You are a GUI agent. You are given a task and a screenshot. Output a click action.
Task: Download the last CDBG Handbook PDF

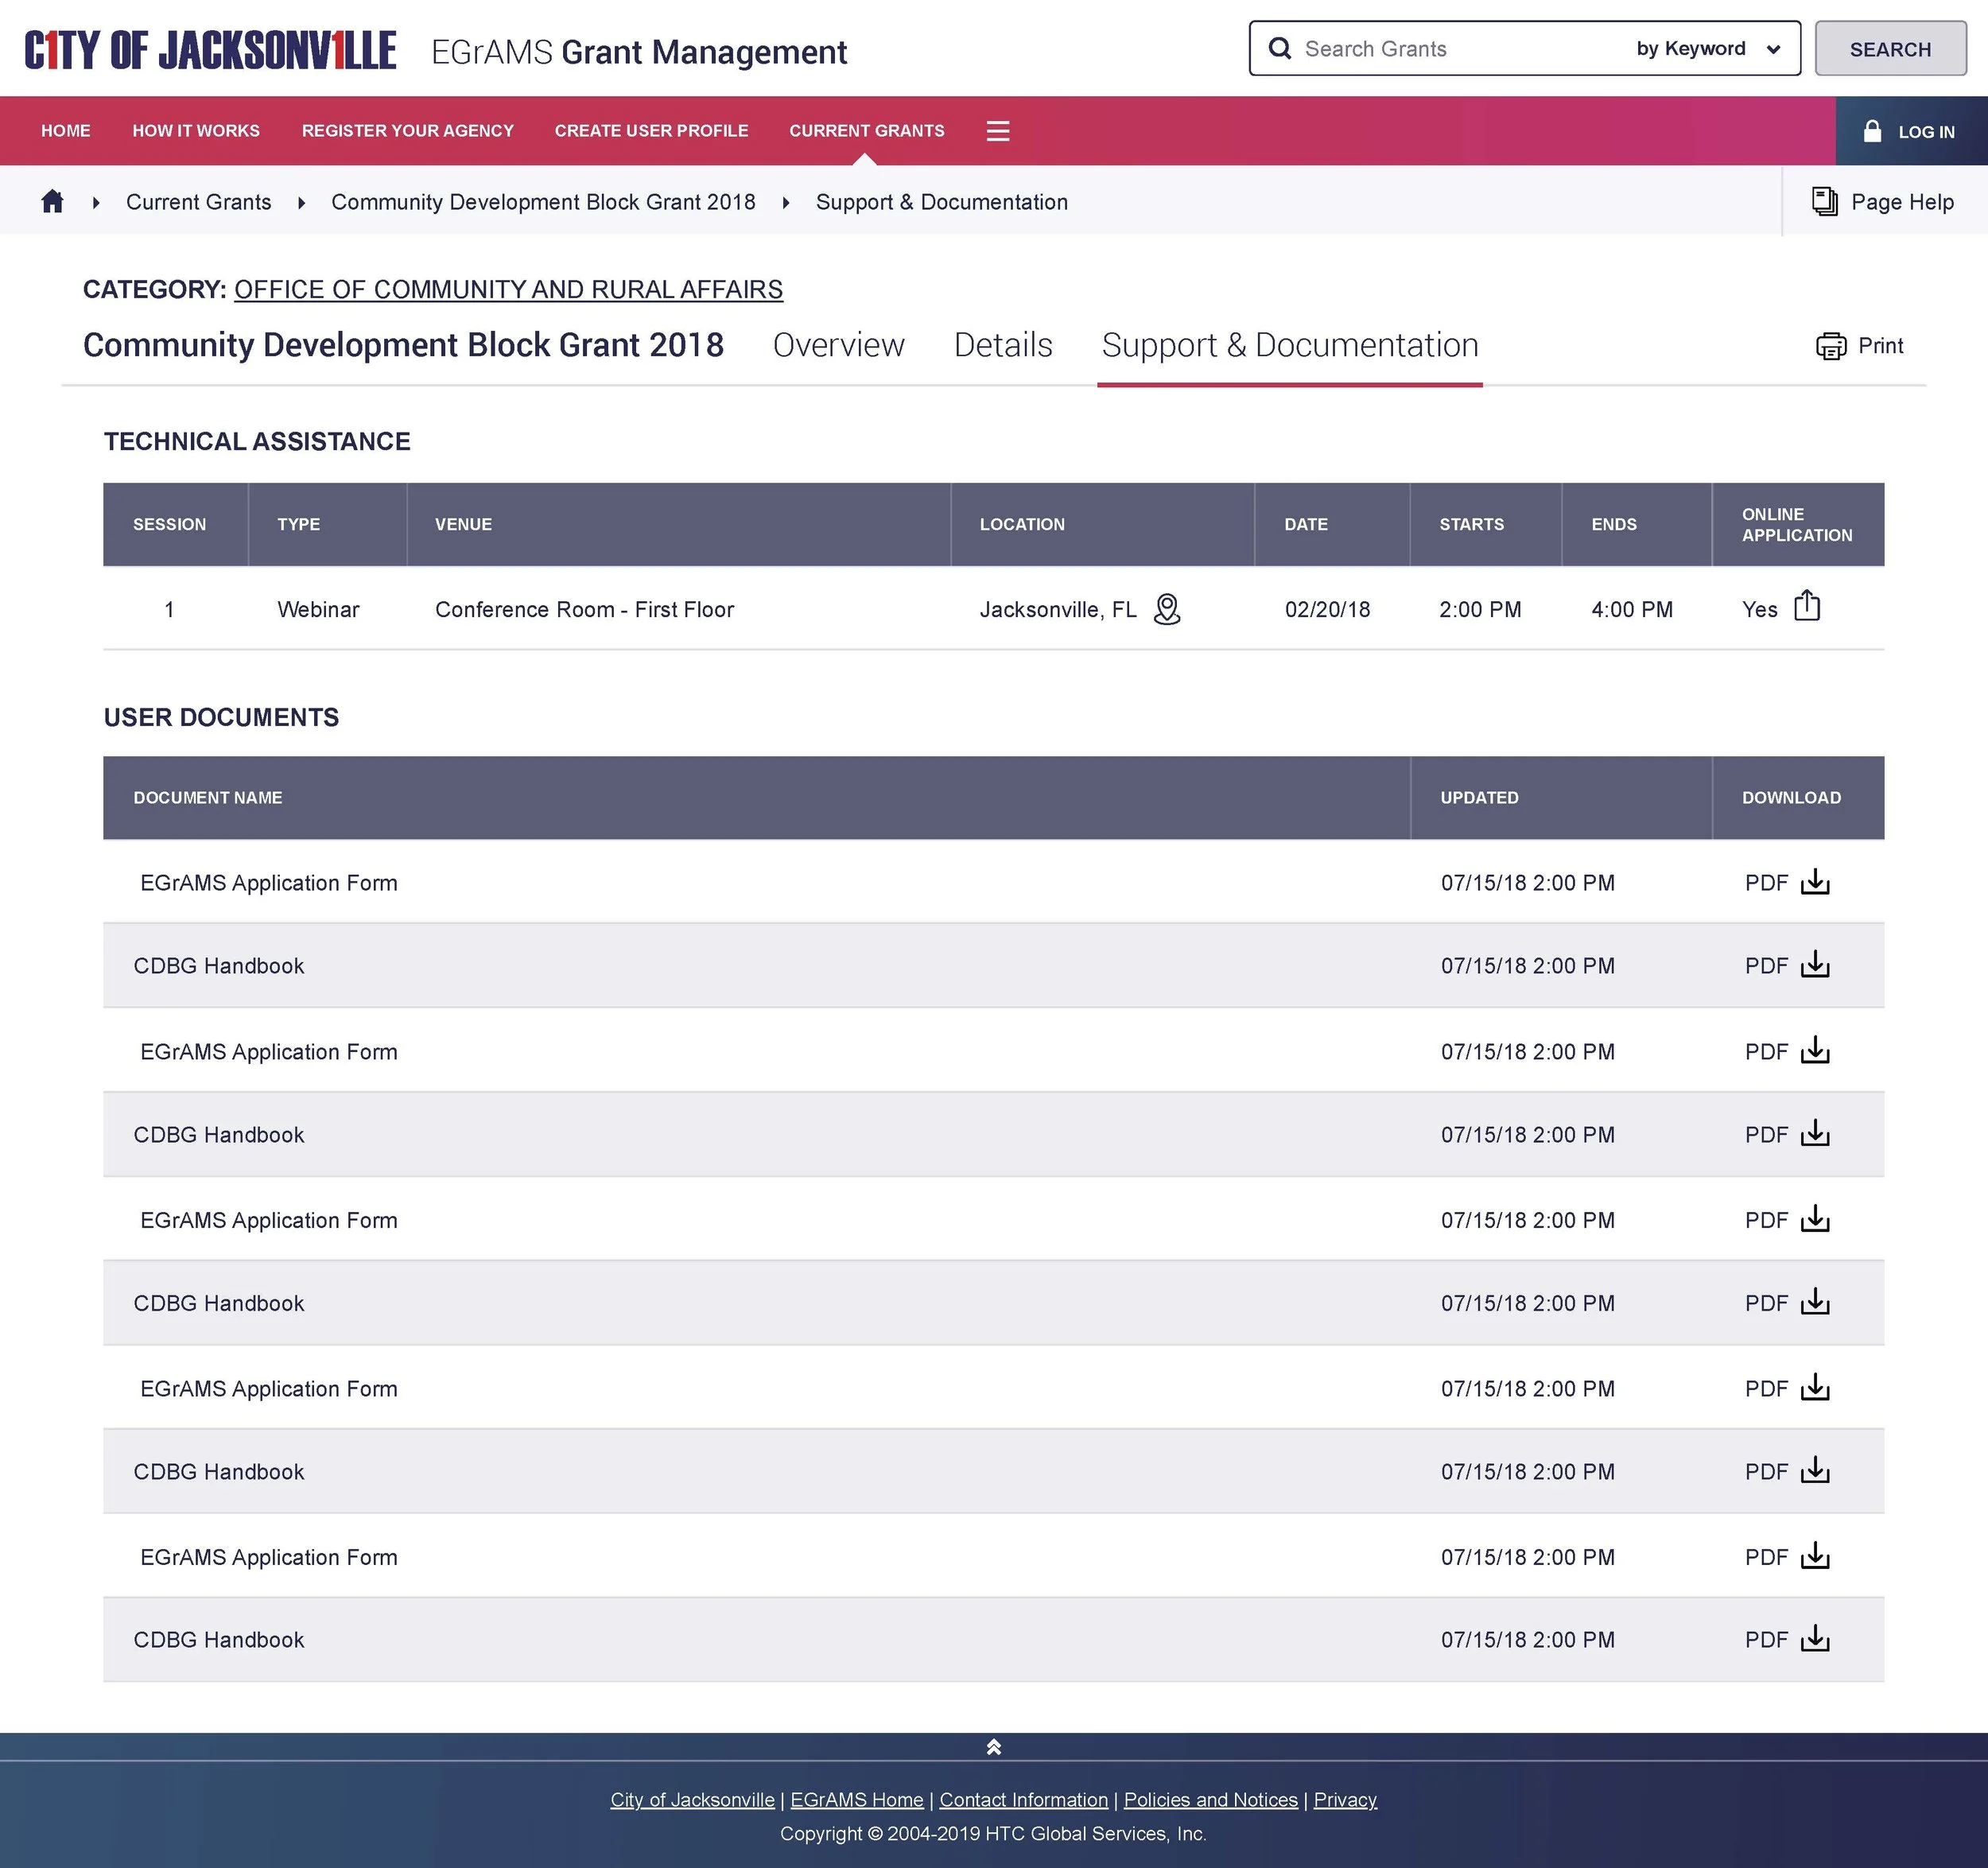[x=1814, y=1639]
